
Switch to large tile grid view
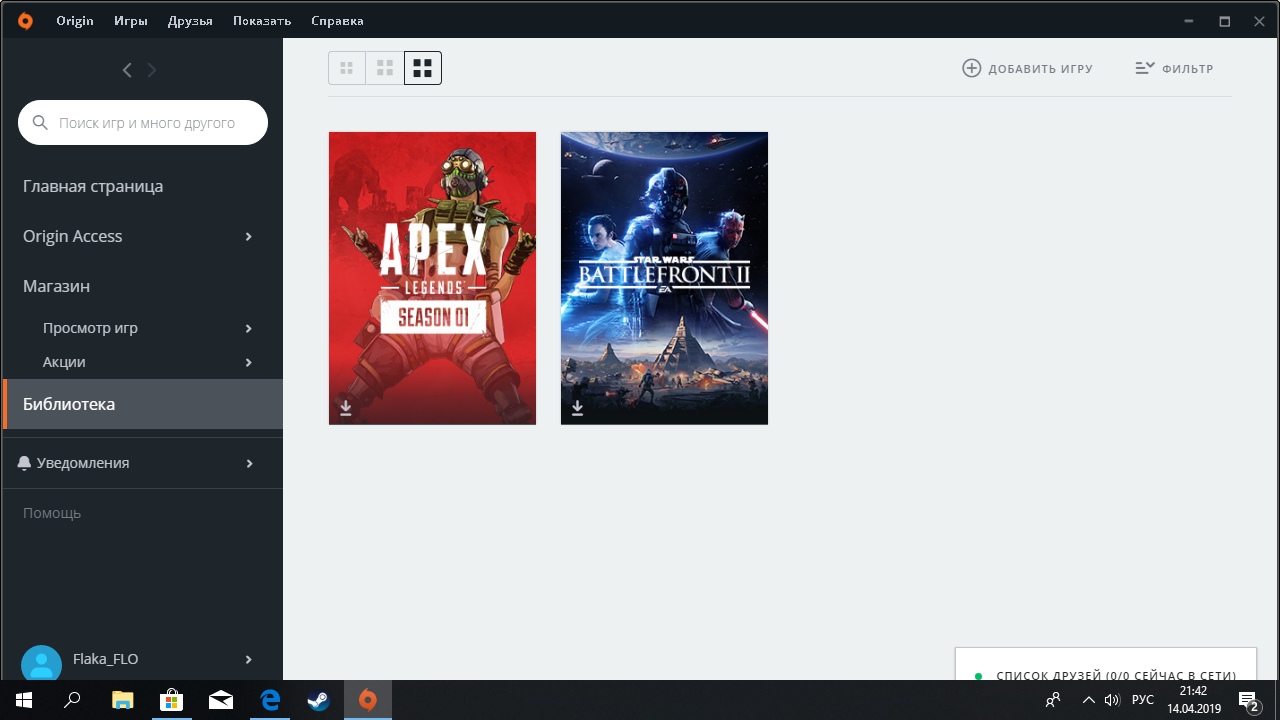(423, 68)
